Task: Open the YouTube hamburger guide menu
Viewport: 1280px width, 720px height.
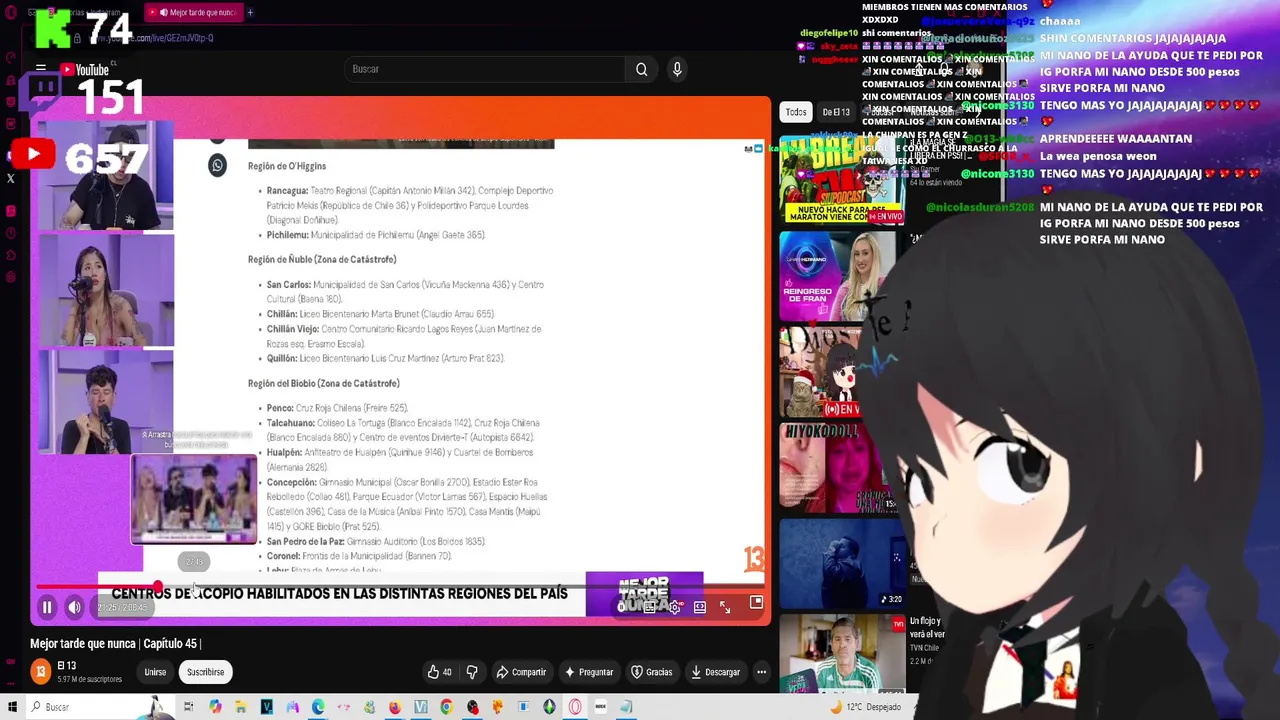Action: (41, 69)
